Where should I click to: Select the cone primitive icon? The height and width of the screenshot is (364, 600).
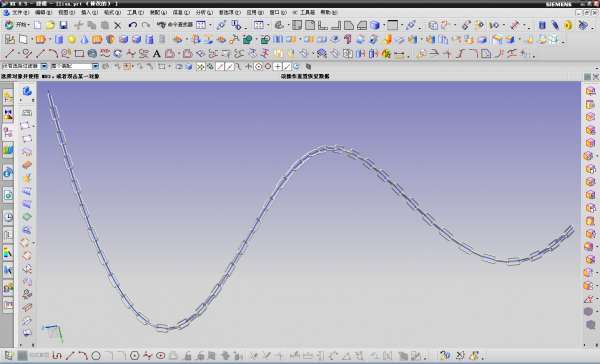(x=84, y=39)
